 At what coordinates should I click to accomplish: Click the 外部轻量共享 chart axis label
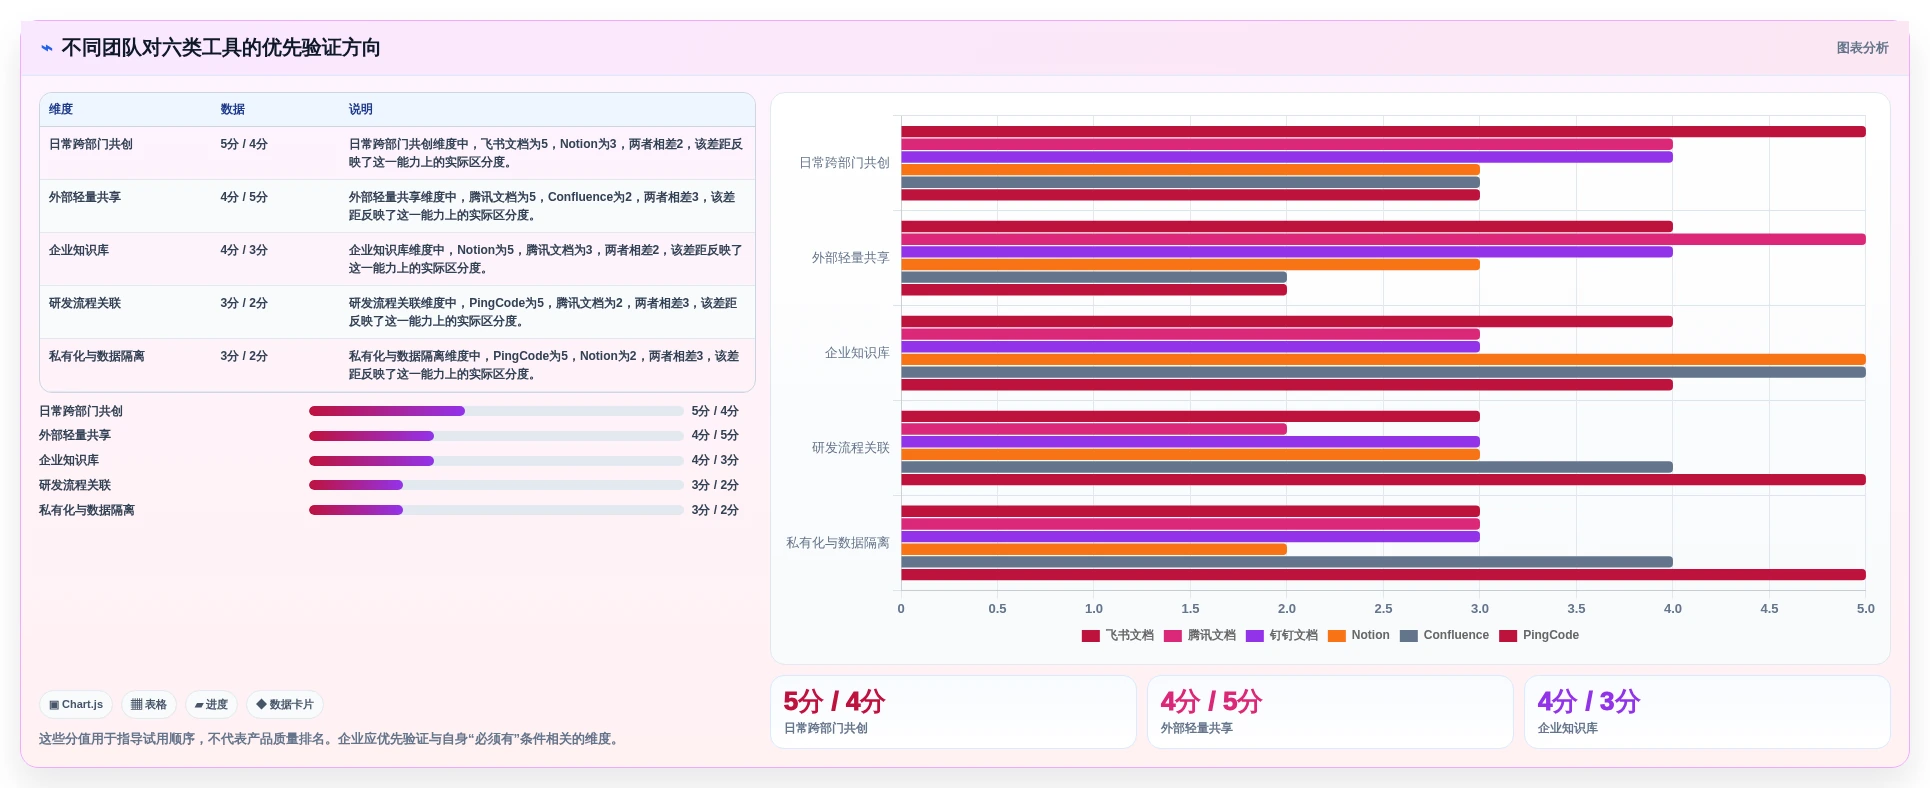pos(850,258)
